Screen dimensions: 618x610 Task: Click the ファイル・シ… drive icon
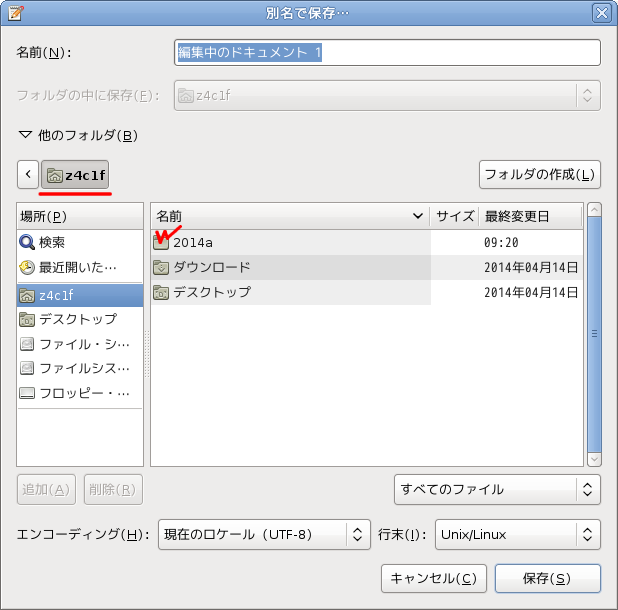[27, 344]
